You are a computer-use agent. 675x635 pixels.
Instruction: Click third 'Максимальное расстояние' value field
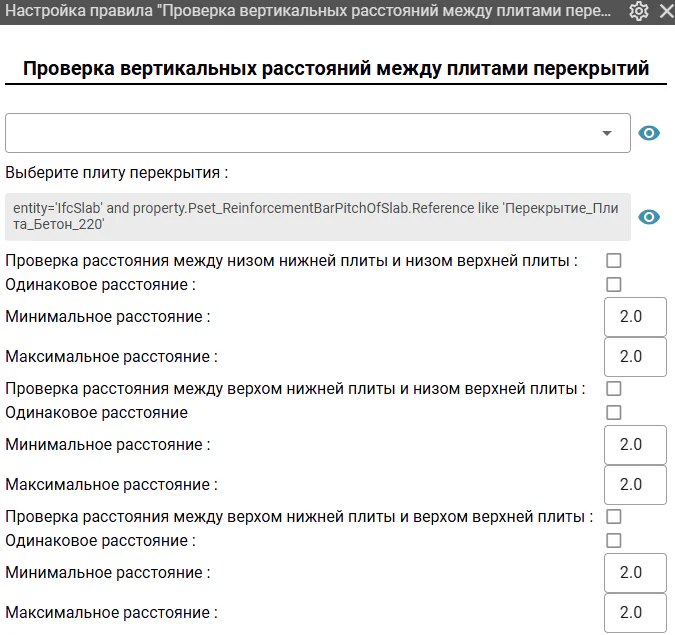tap(635, 613)
